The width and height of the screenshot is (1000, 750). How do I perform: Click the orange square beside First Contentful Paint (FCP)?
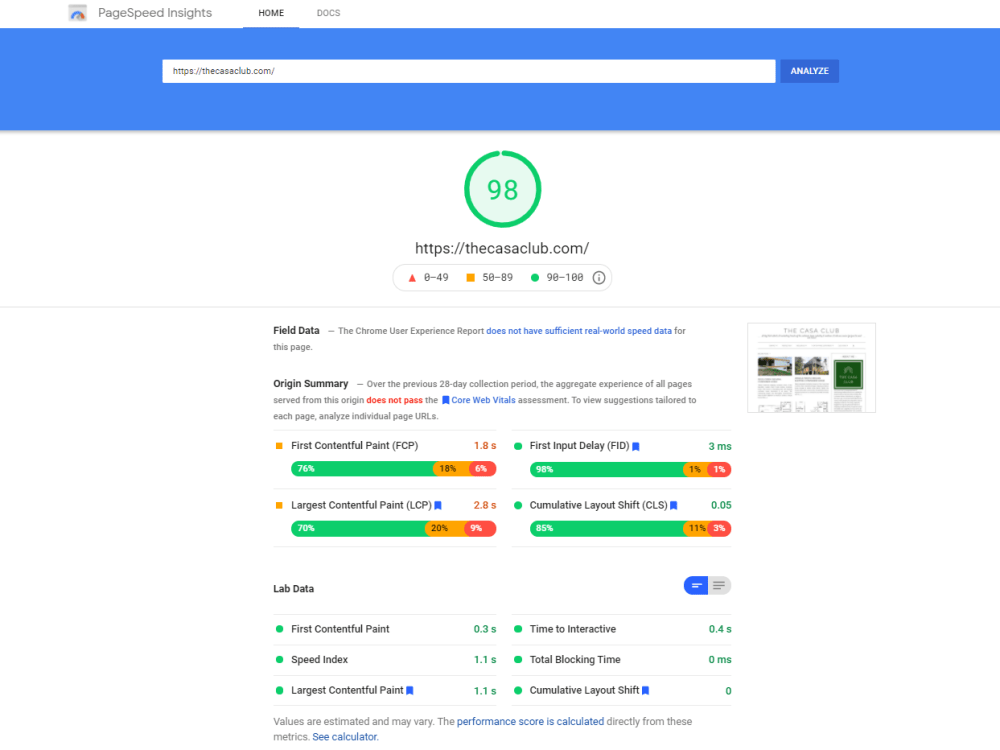coord(279,446)
